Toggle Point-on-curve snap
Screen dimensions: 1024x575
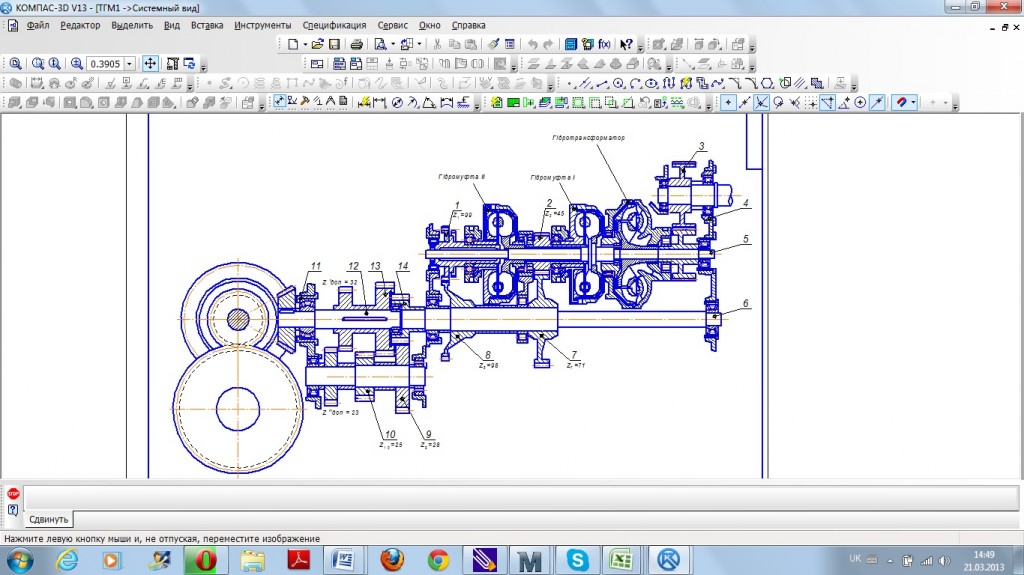pyautogui.click(x=877, y=103)
